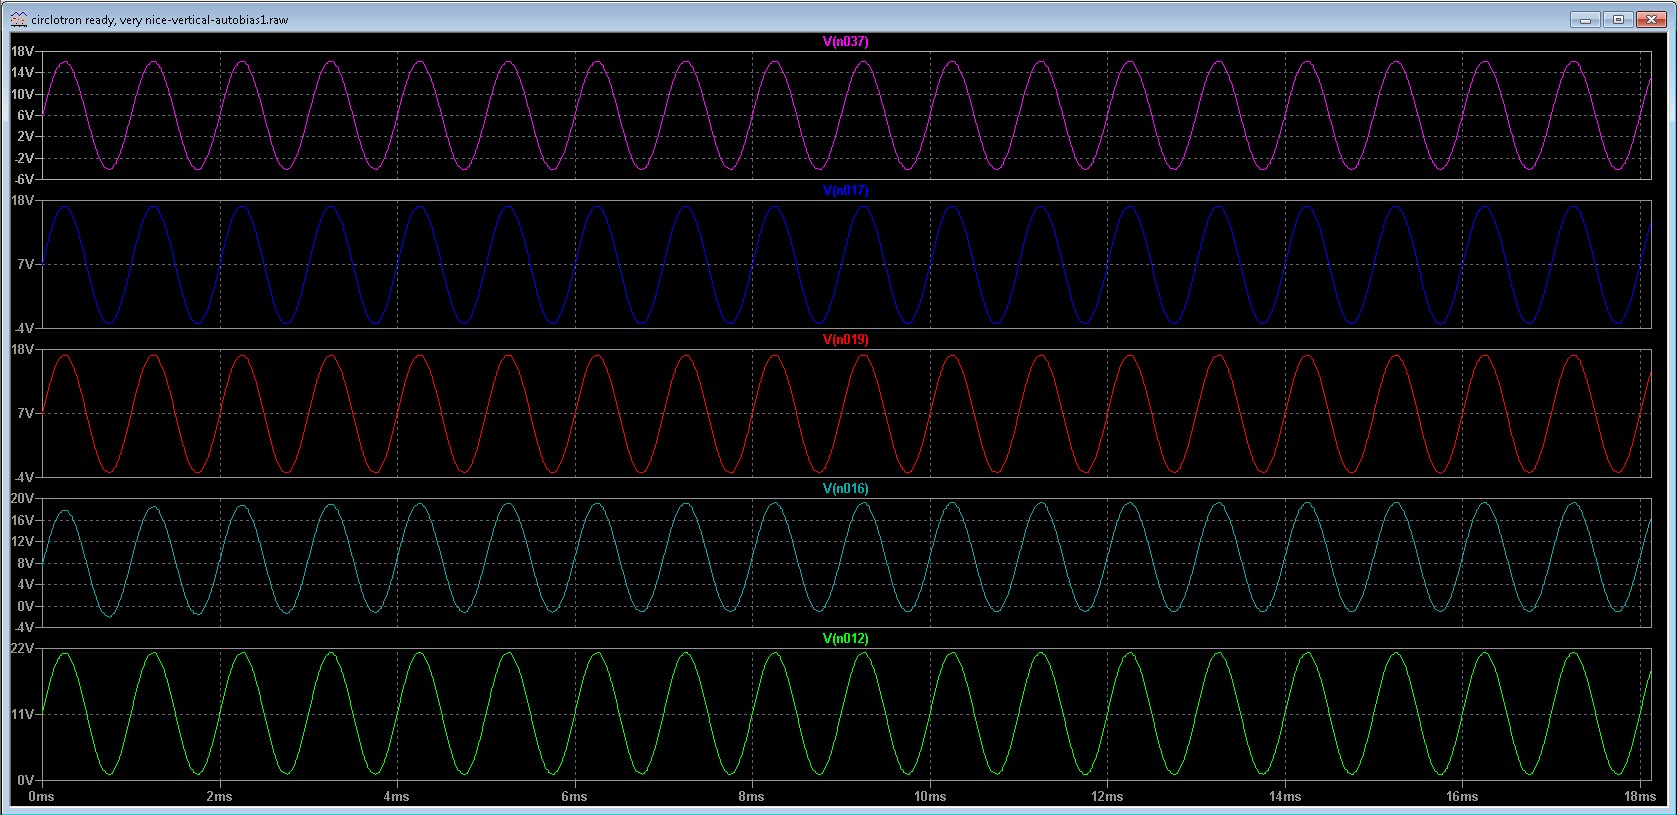Click the 2ms label on the time axis
This screenshot has height=815, width=1677.
[x=219, y=797]
